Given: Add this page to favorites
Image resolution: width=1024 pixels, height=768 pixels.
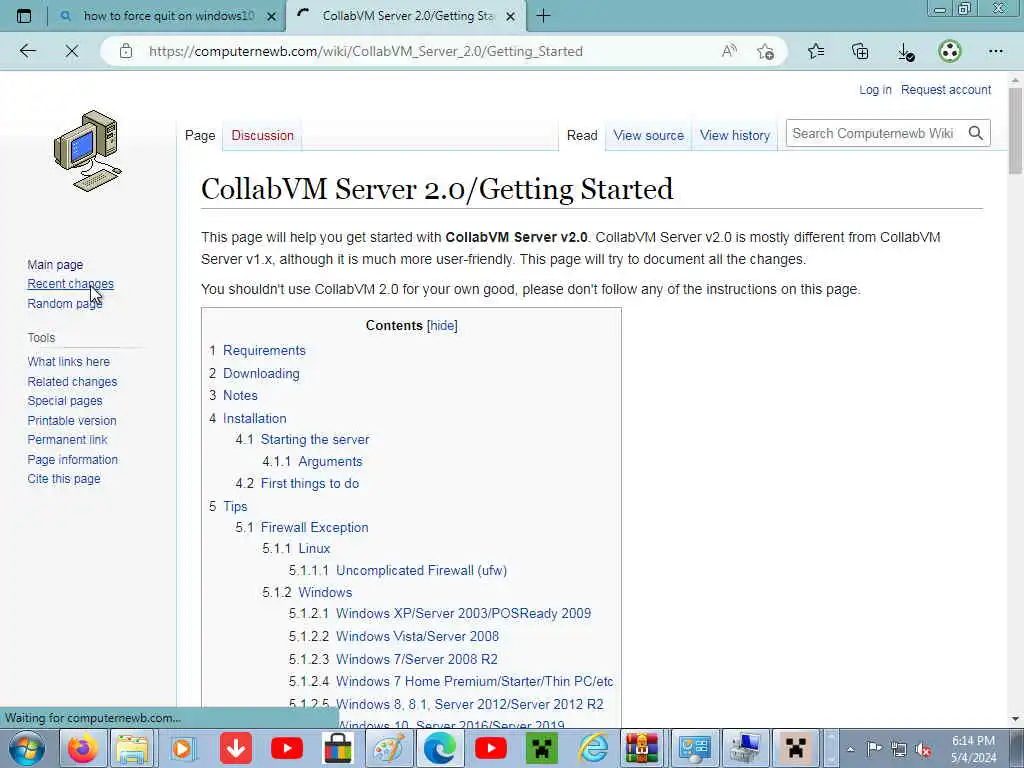Looking at the screenshot, I should 765,51.
